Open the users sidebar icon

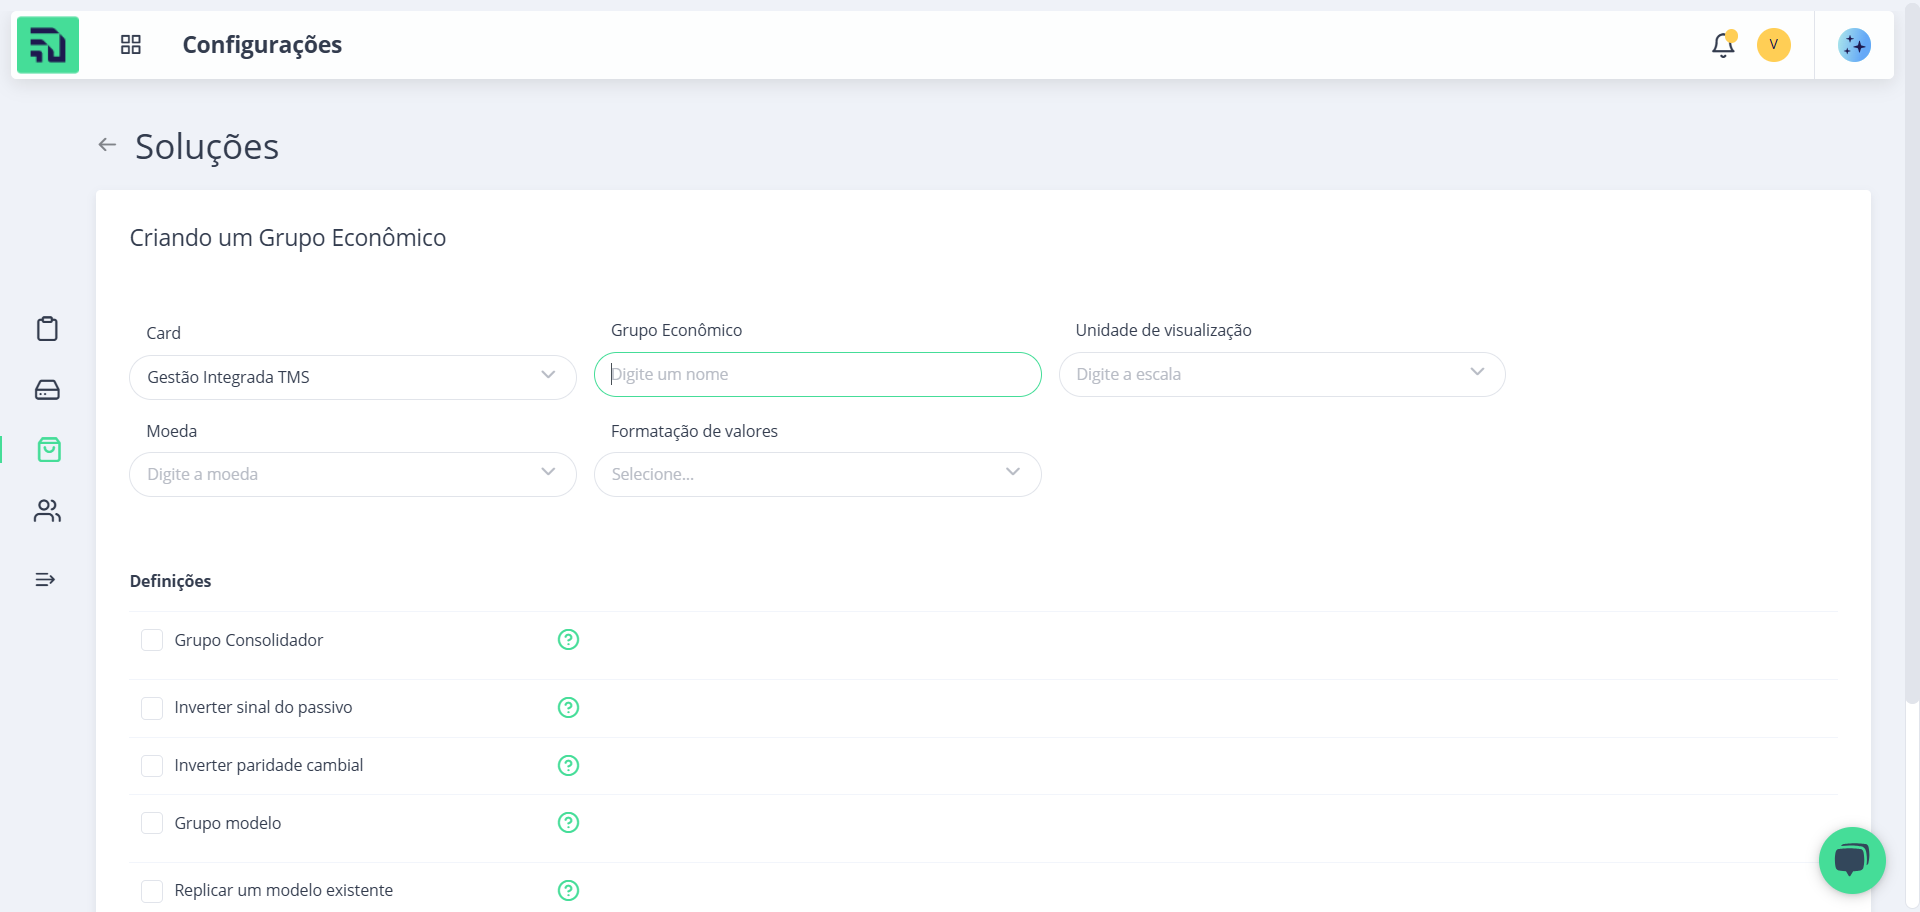(47, 511)
